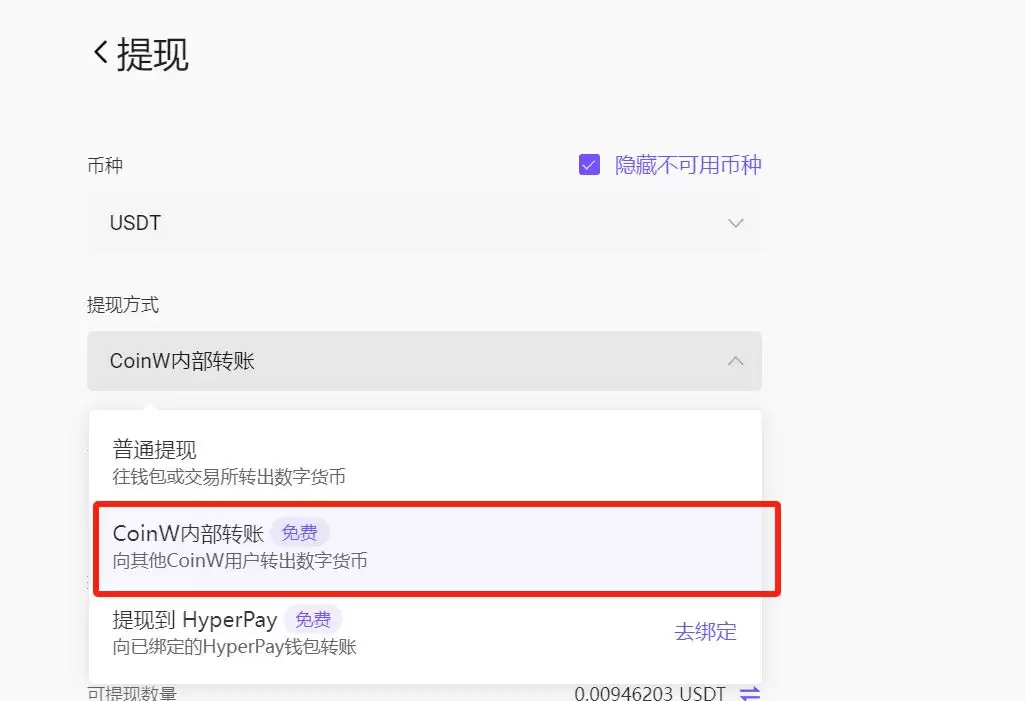The height and width of the screenshot is (701, 1025).
Task: Click the transfer swap icon beside USDT balance
Action: [748, 691]
